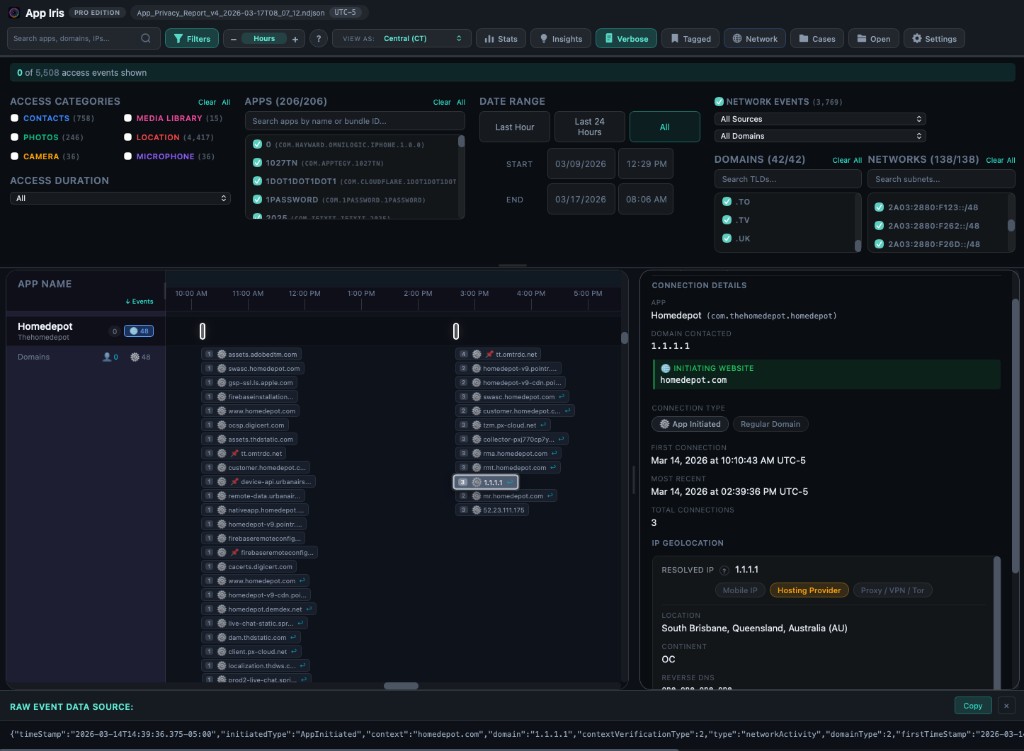Image resolution: width=1024 pixels, height=751 pixels.
Task: Increase timeline zoom with plus button
Action: (x=295, y=39)
